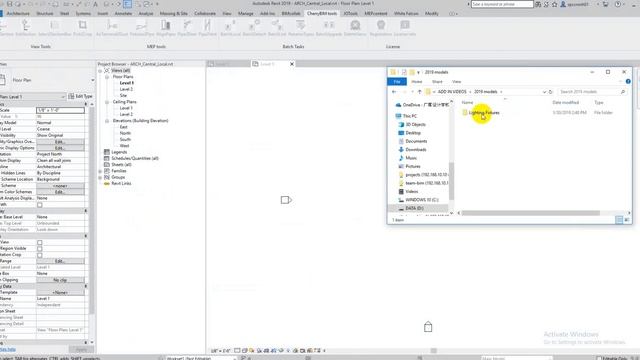
Task: Click the Properties panel vertical scrollbar
Action: tap(91, 210)
